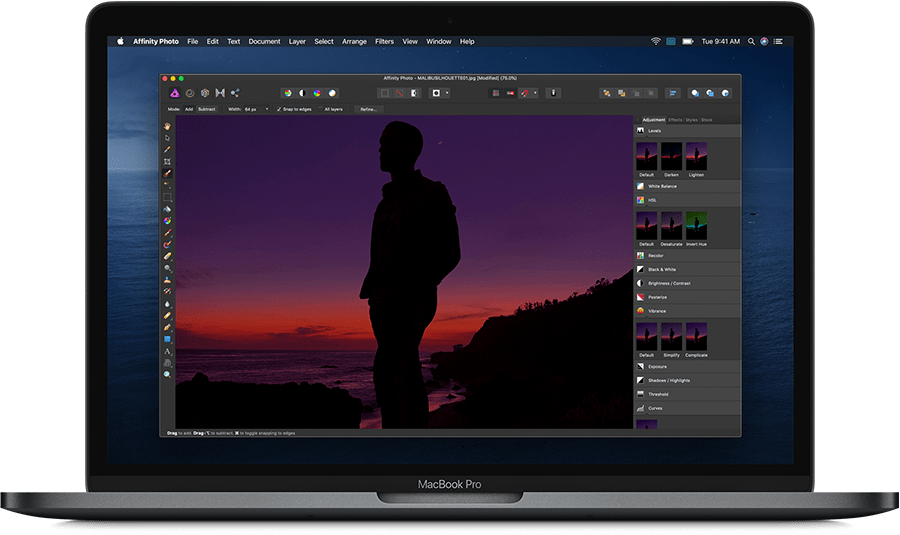Choose the Selection Brush tool

pos(167,173)
